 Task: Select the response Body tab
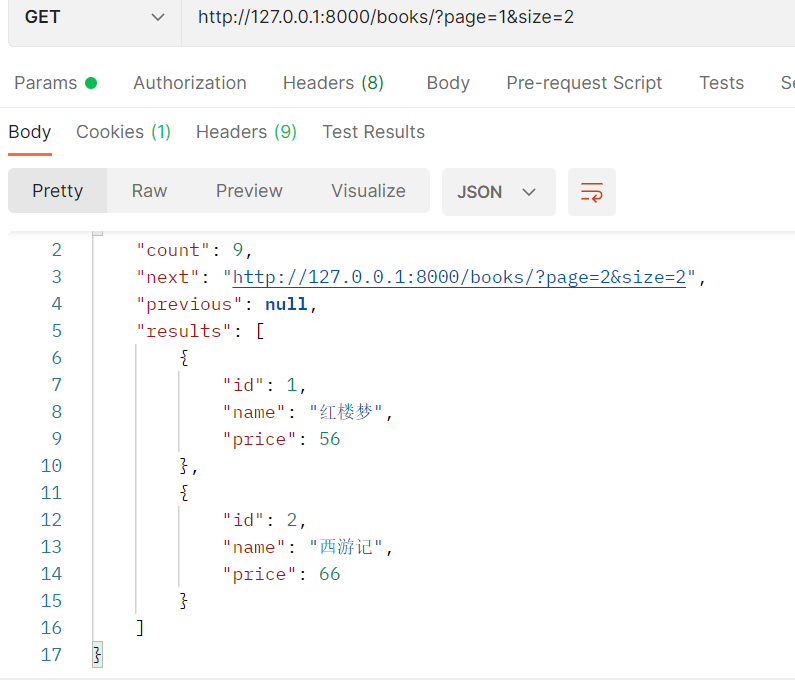pyautogui.click(x=29, y=132)
